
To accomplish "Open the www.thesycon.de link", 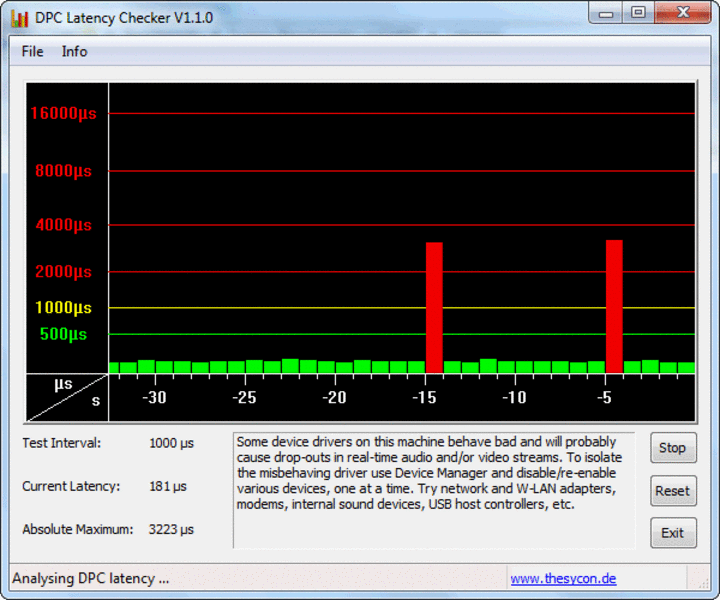I will point(563,578).
